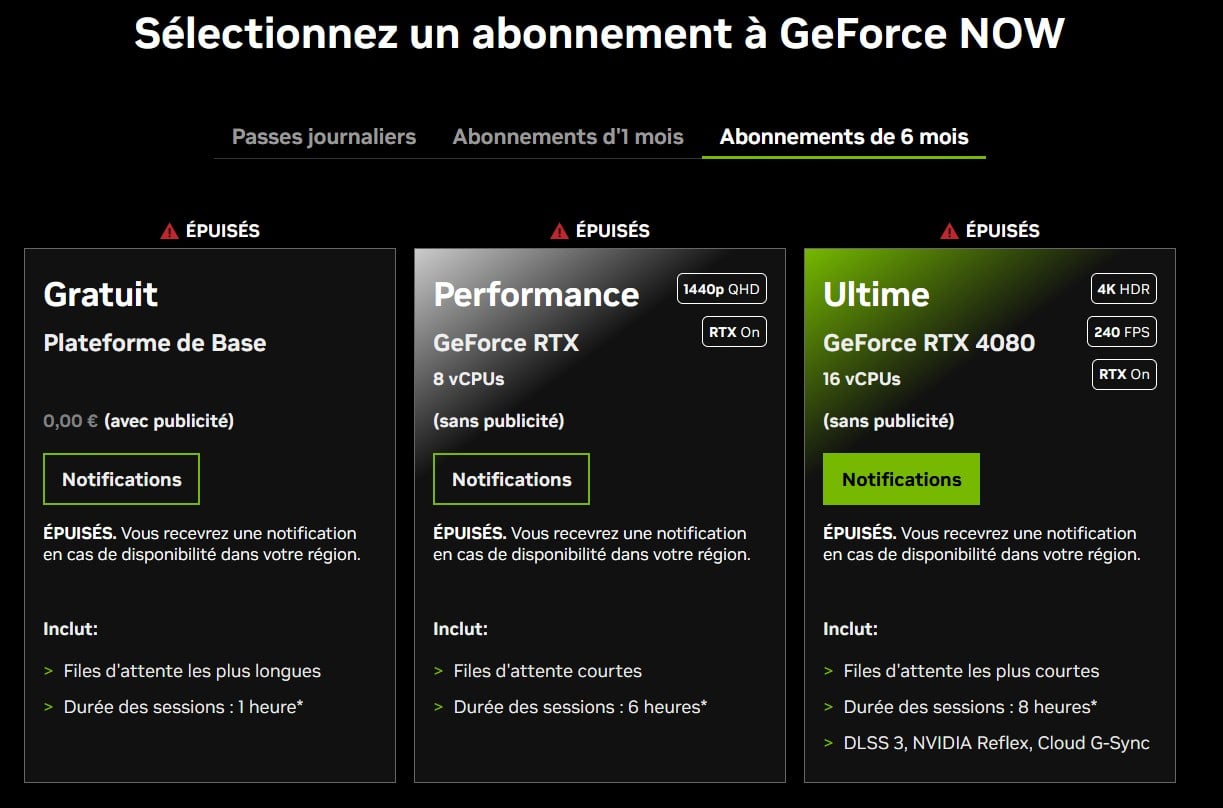This screenshot has width=1223, height=808.
Task: Select the Abonnements de 6 mois tab
Action: click(843, 137)
